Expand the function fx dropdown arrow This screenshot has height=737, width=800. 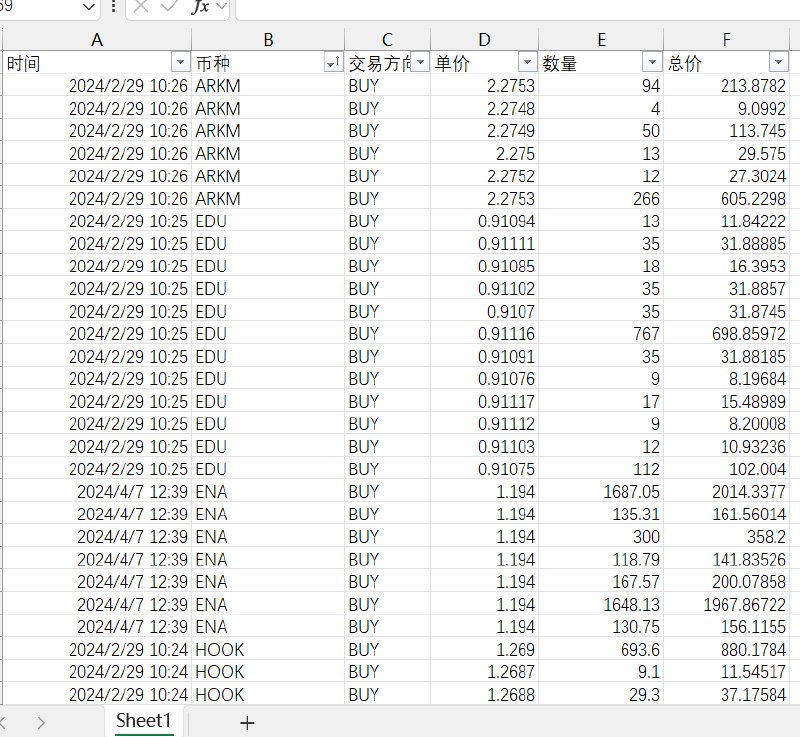(221, 7)
